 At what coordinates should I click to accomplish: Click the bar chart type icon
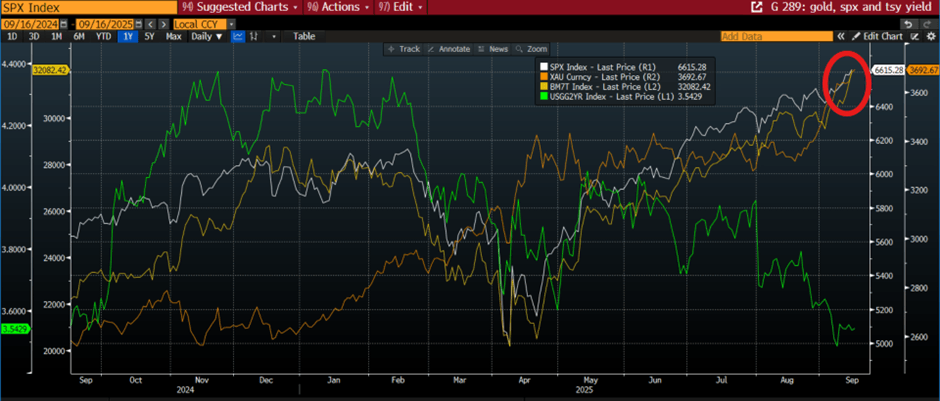[256, 36]
